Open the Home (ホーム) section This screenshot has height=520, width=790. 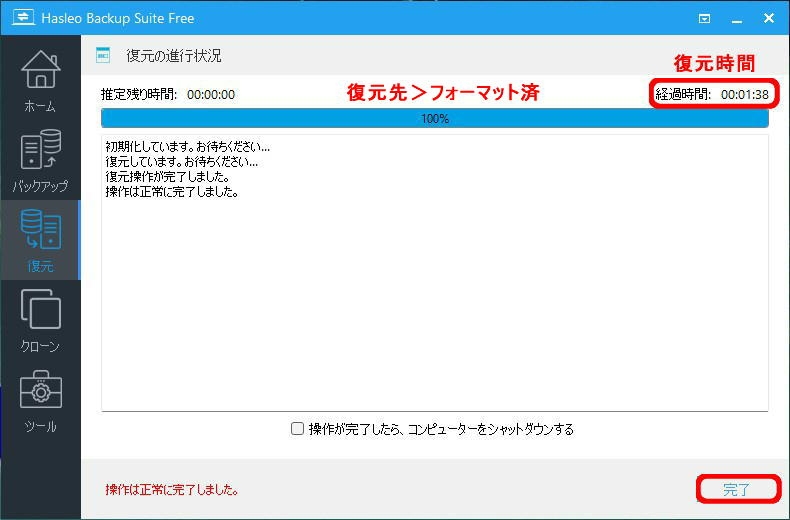(40, 81)
